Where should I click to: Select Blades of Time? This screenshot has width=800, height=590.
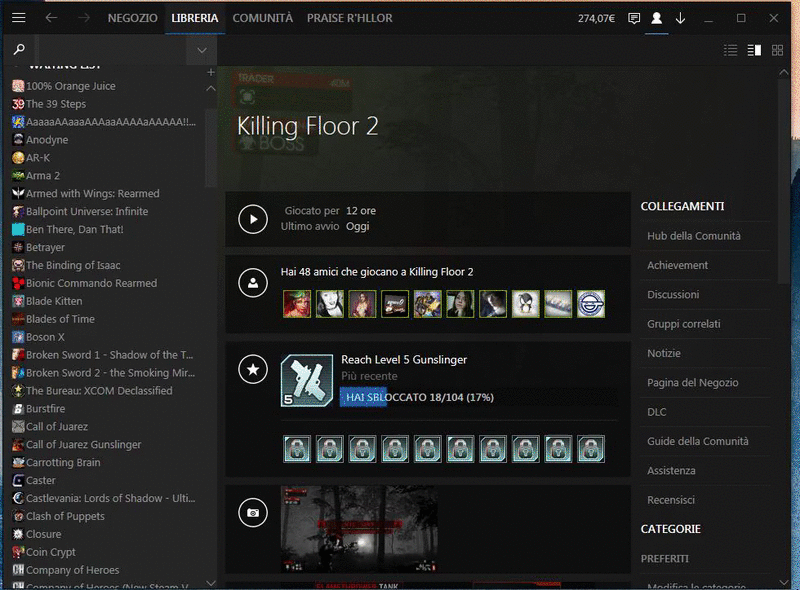60,319
